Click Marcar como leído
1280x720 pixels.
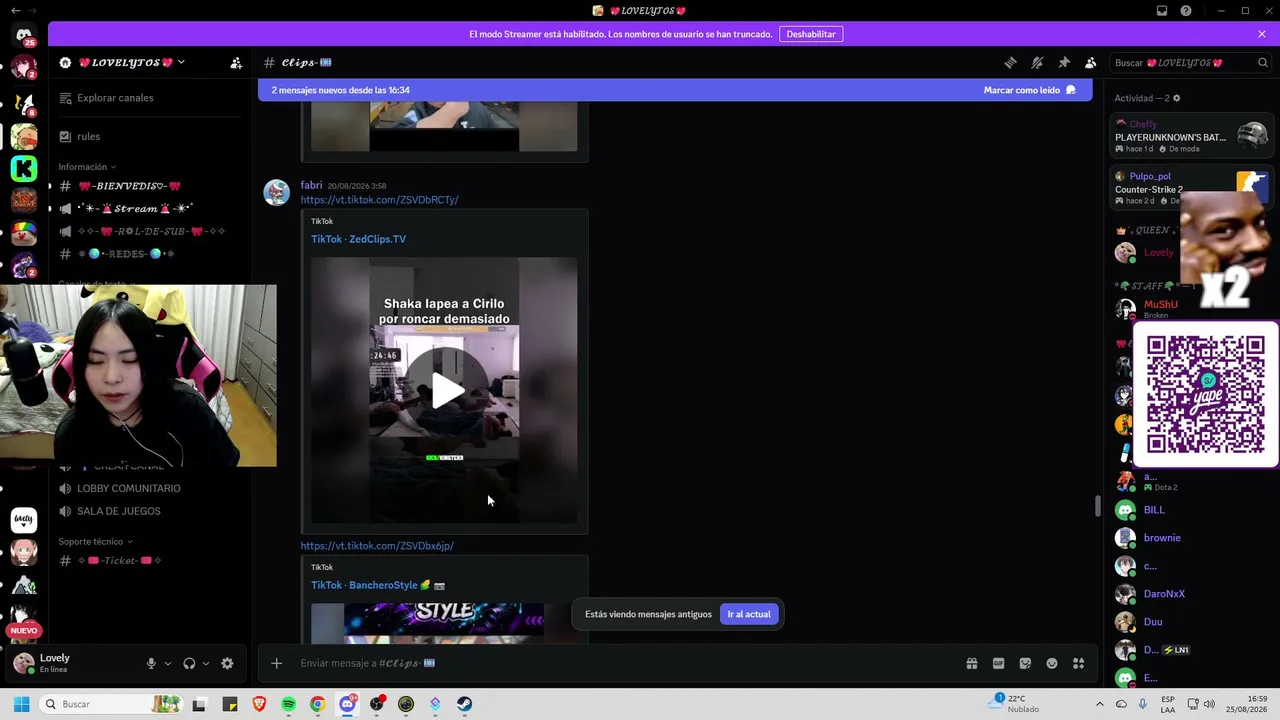[x=1030, y=90]
